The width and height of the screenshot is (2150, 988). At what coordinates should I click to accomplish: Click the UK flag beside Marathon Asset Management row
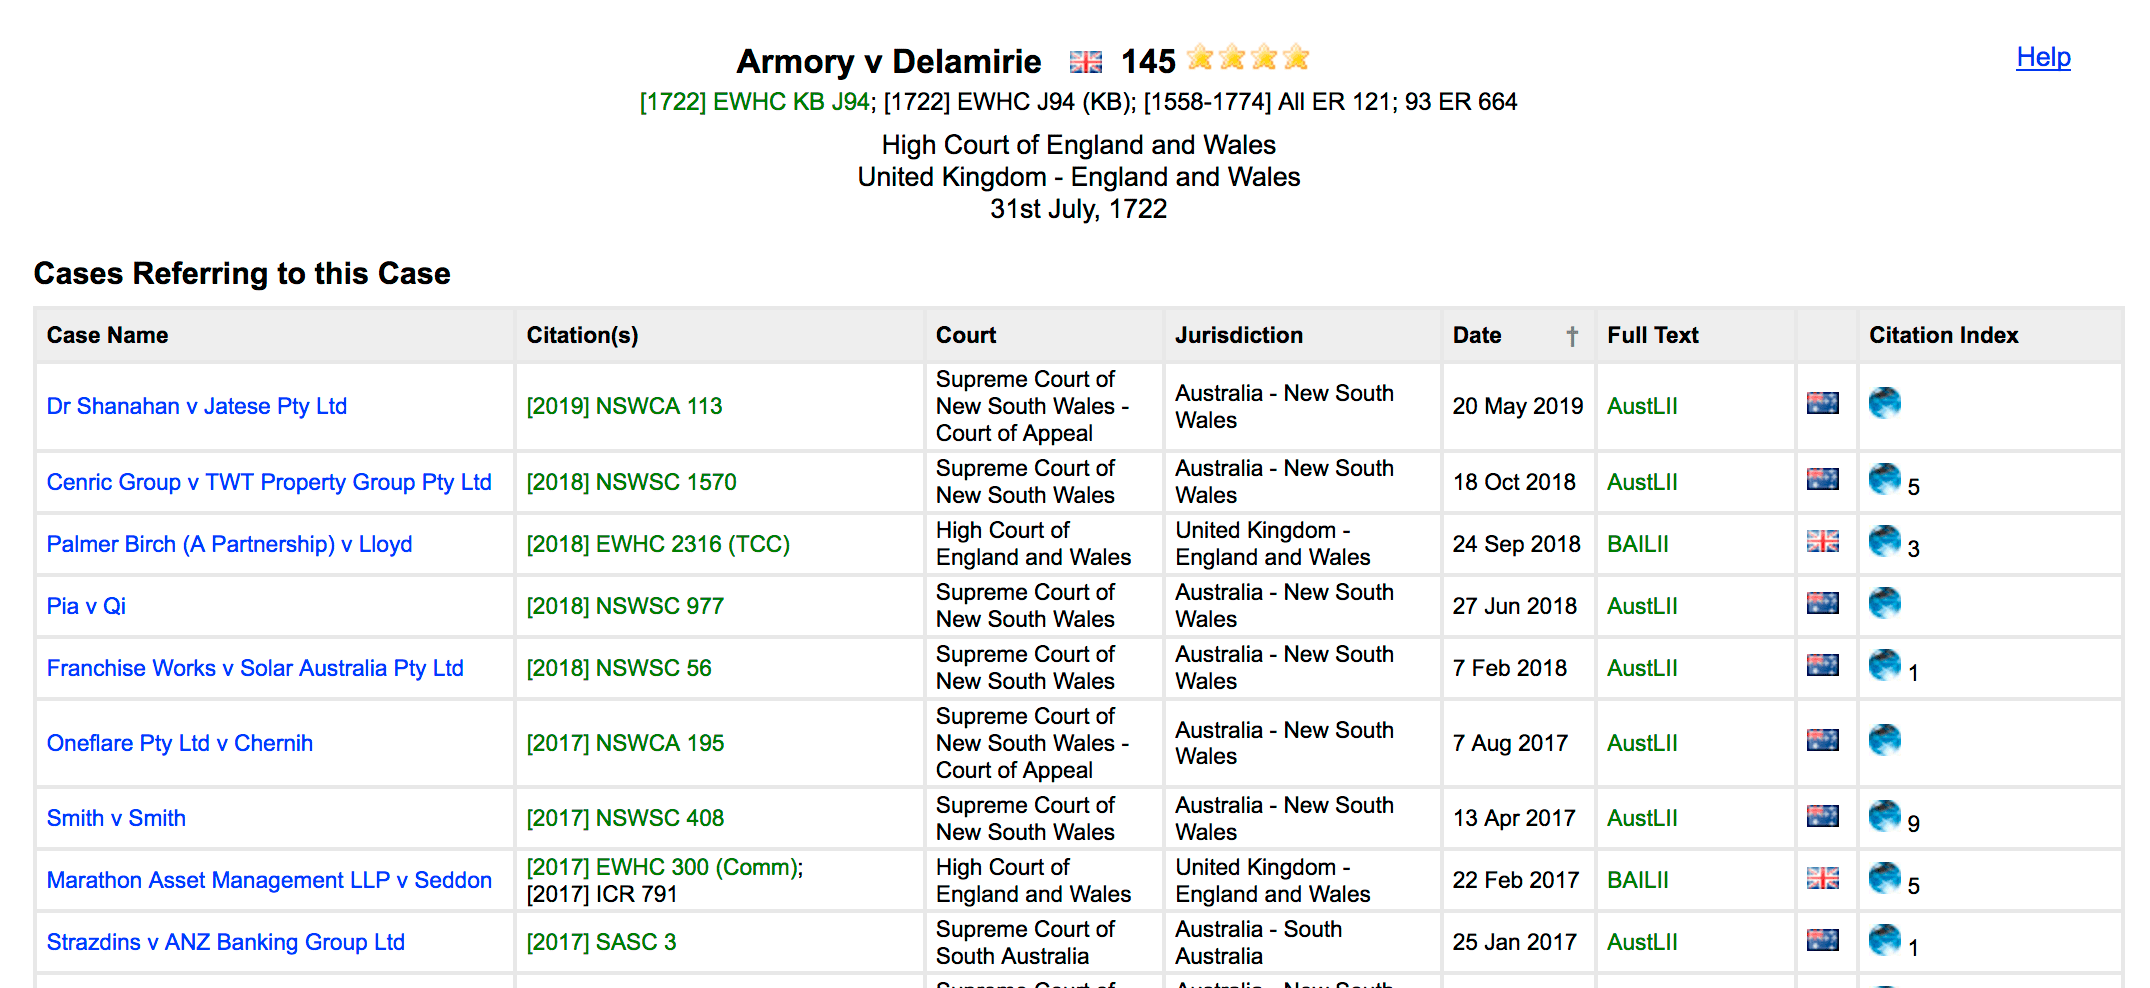pyautogui.click(x=1822, y=878)
